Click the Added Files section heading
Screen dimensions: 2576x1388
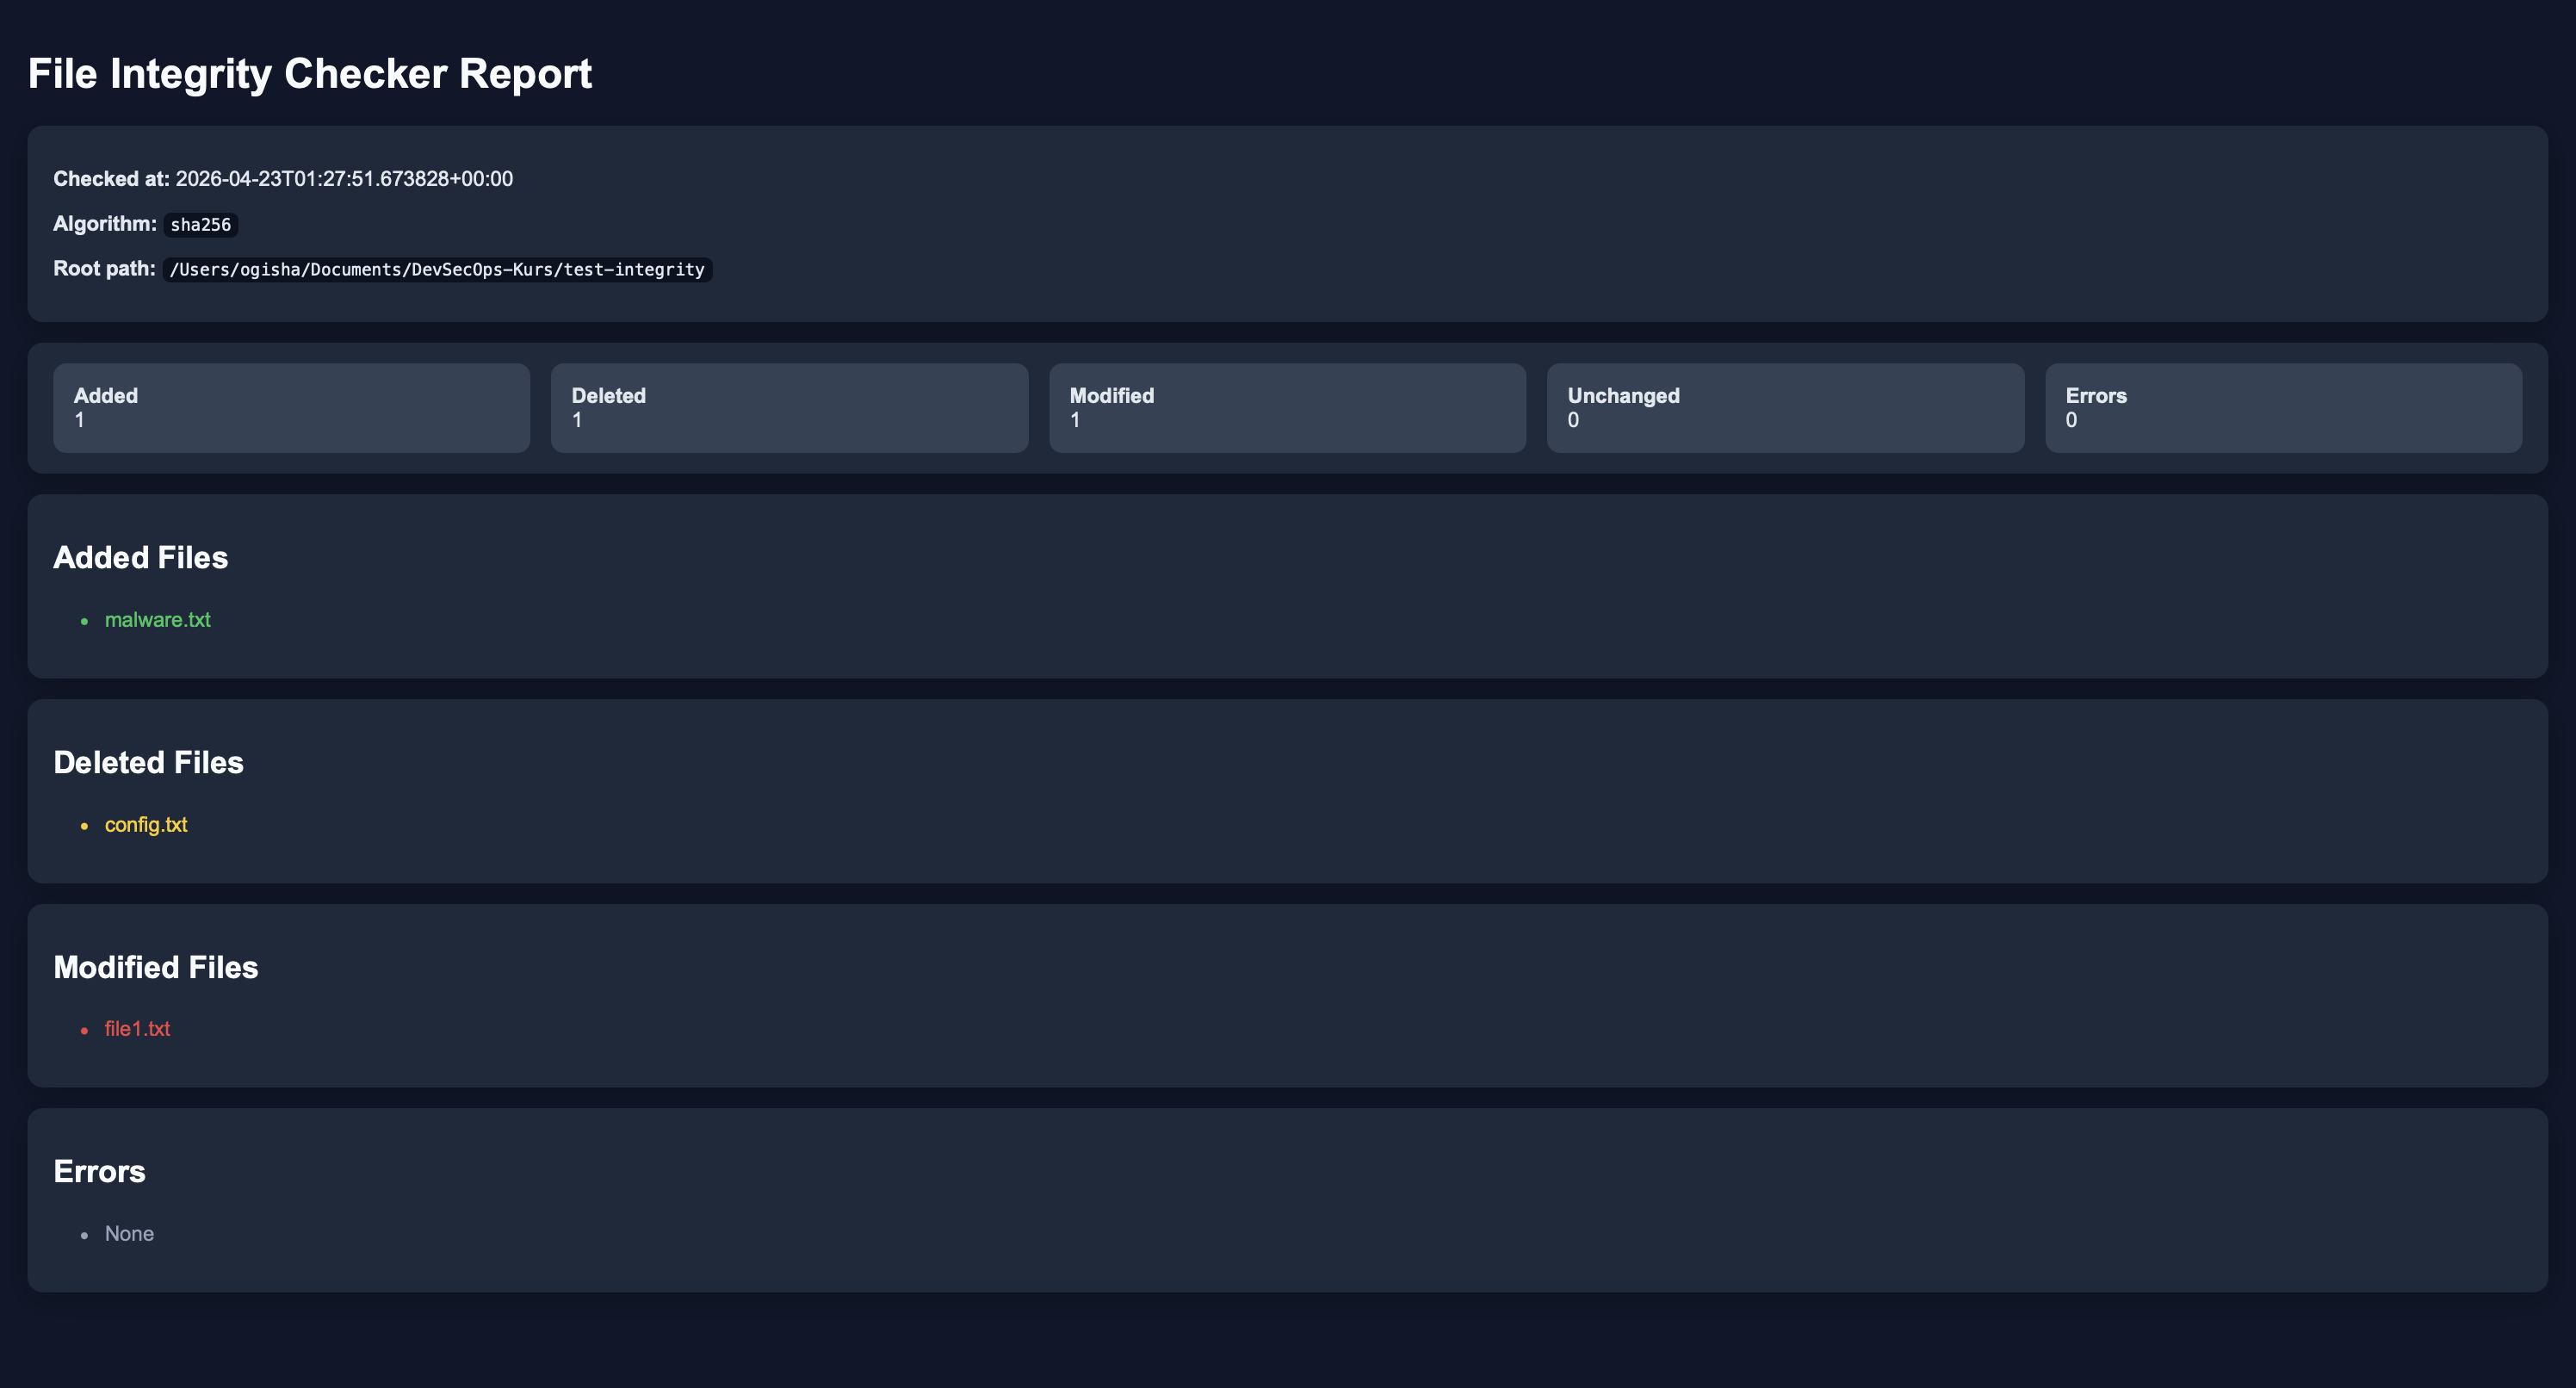[141, 558]
